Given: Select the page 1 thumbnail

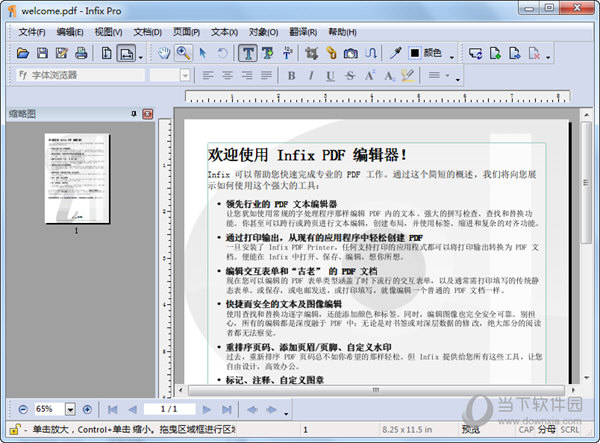Looking at the screenshot, I should pos(77,176).
